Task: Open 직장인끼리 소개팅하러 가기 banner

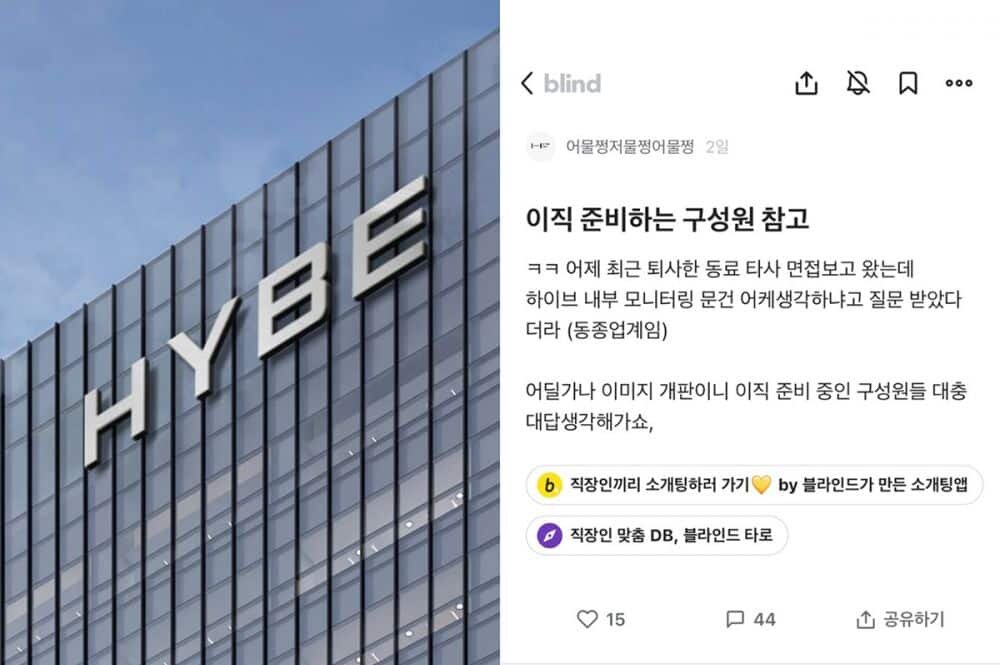Action: 754,485
